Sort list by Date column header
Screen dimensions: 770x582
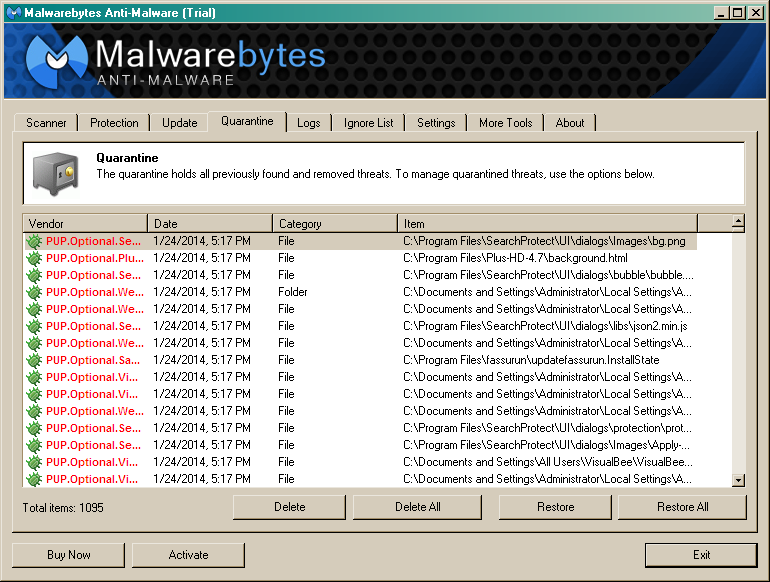(210, 223)
